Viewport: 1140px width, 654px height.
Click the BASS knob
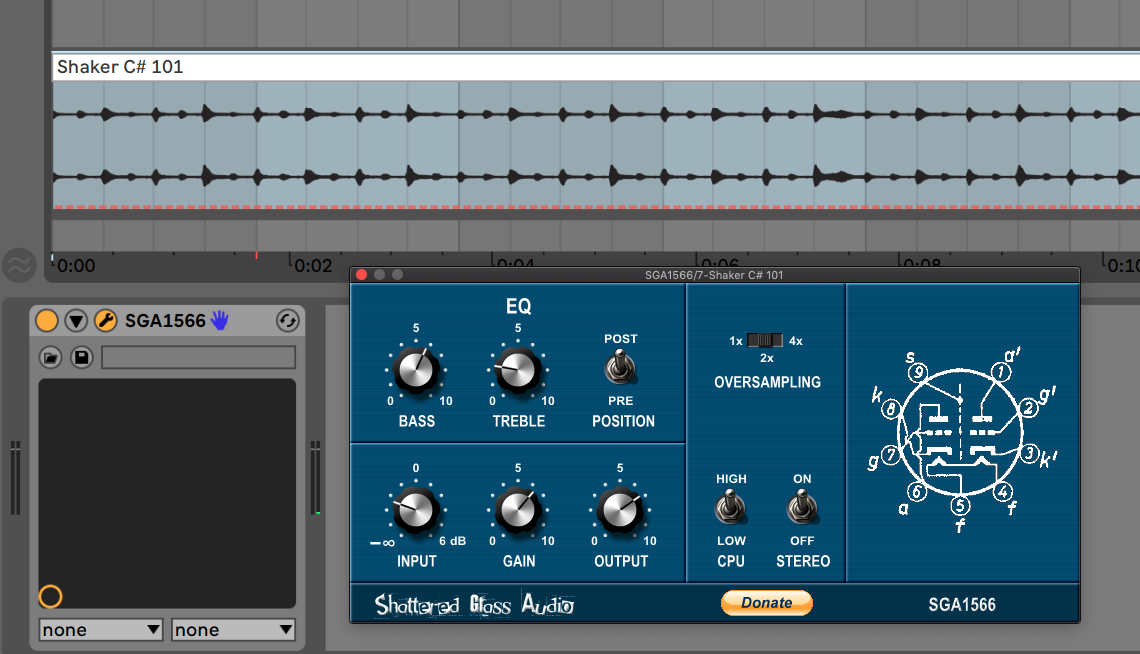pos(416,370)
